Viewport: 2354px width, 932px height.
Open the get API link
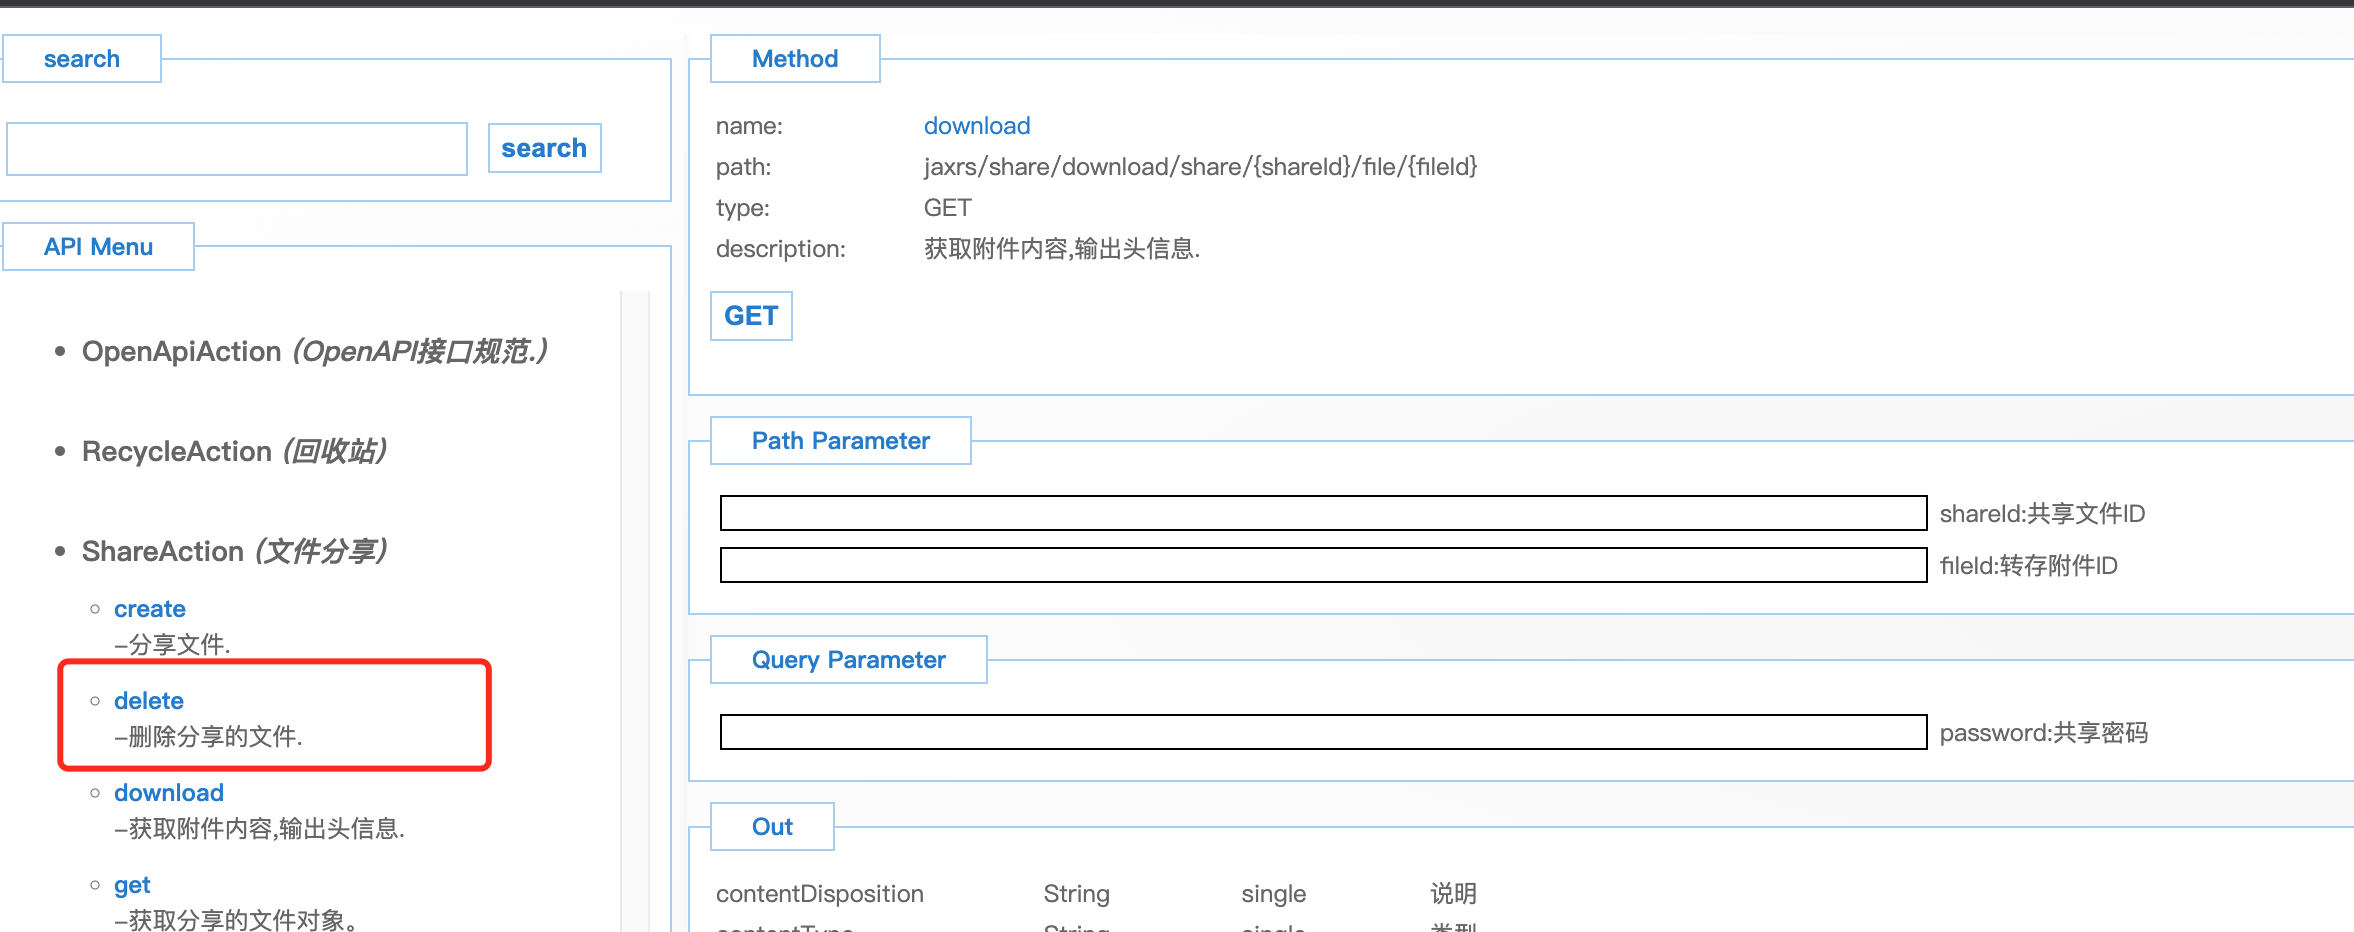tap(132, 885)
